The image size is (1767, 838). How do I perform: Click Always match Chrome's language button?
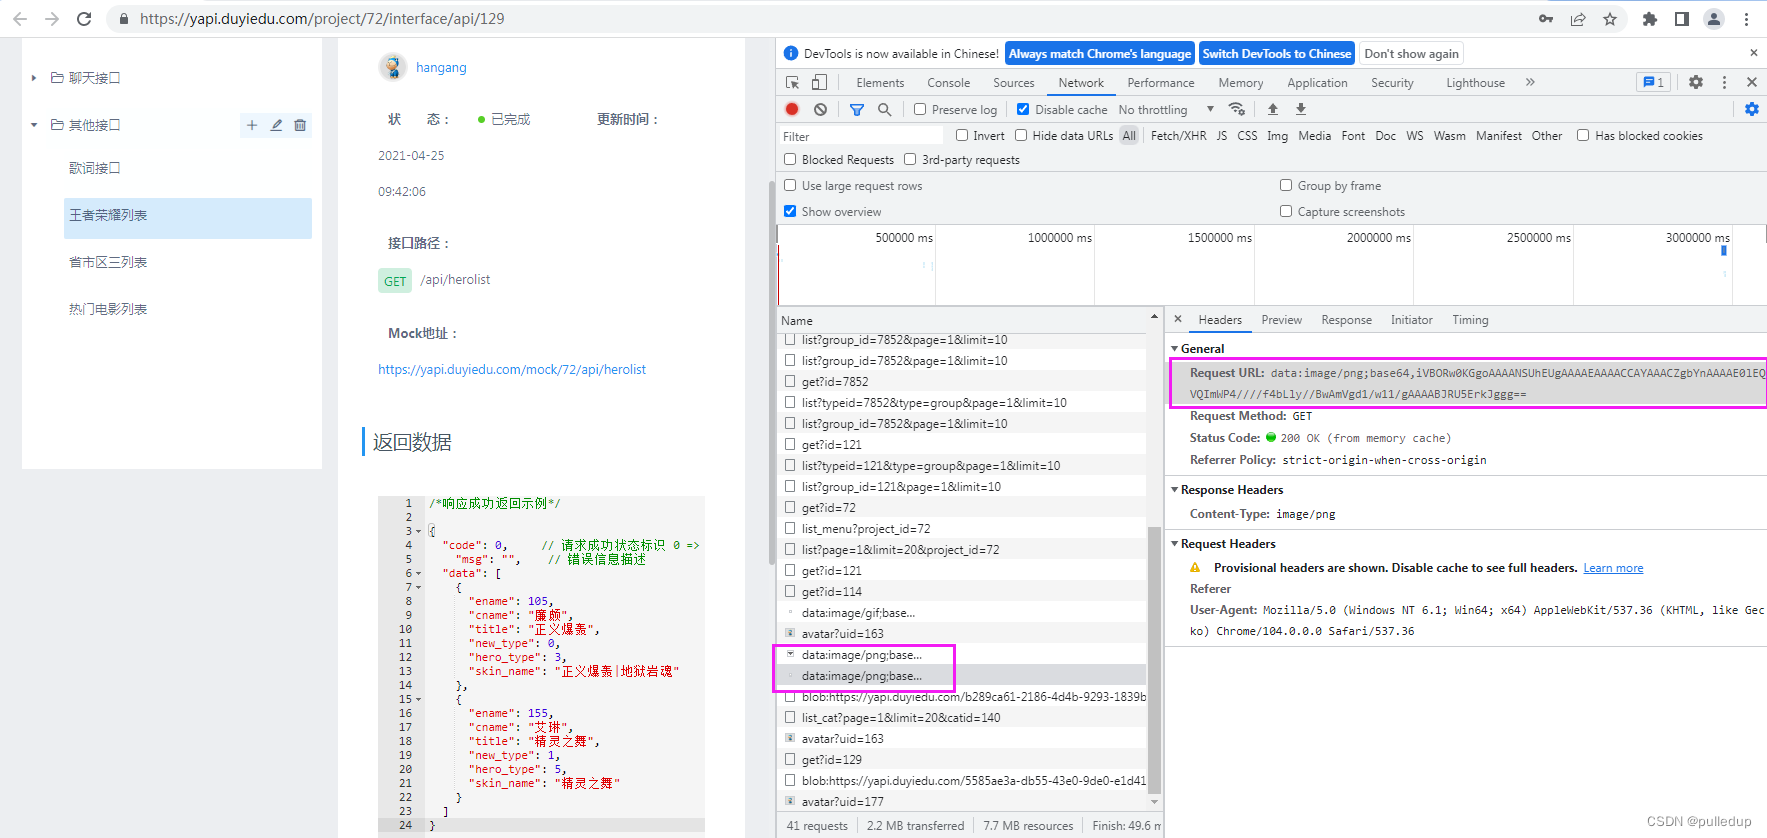(1100, 54)
